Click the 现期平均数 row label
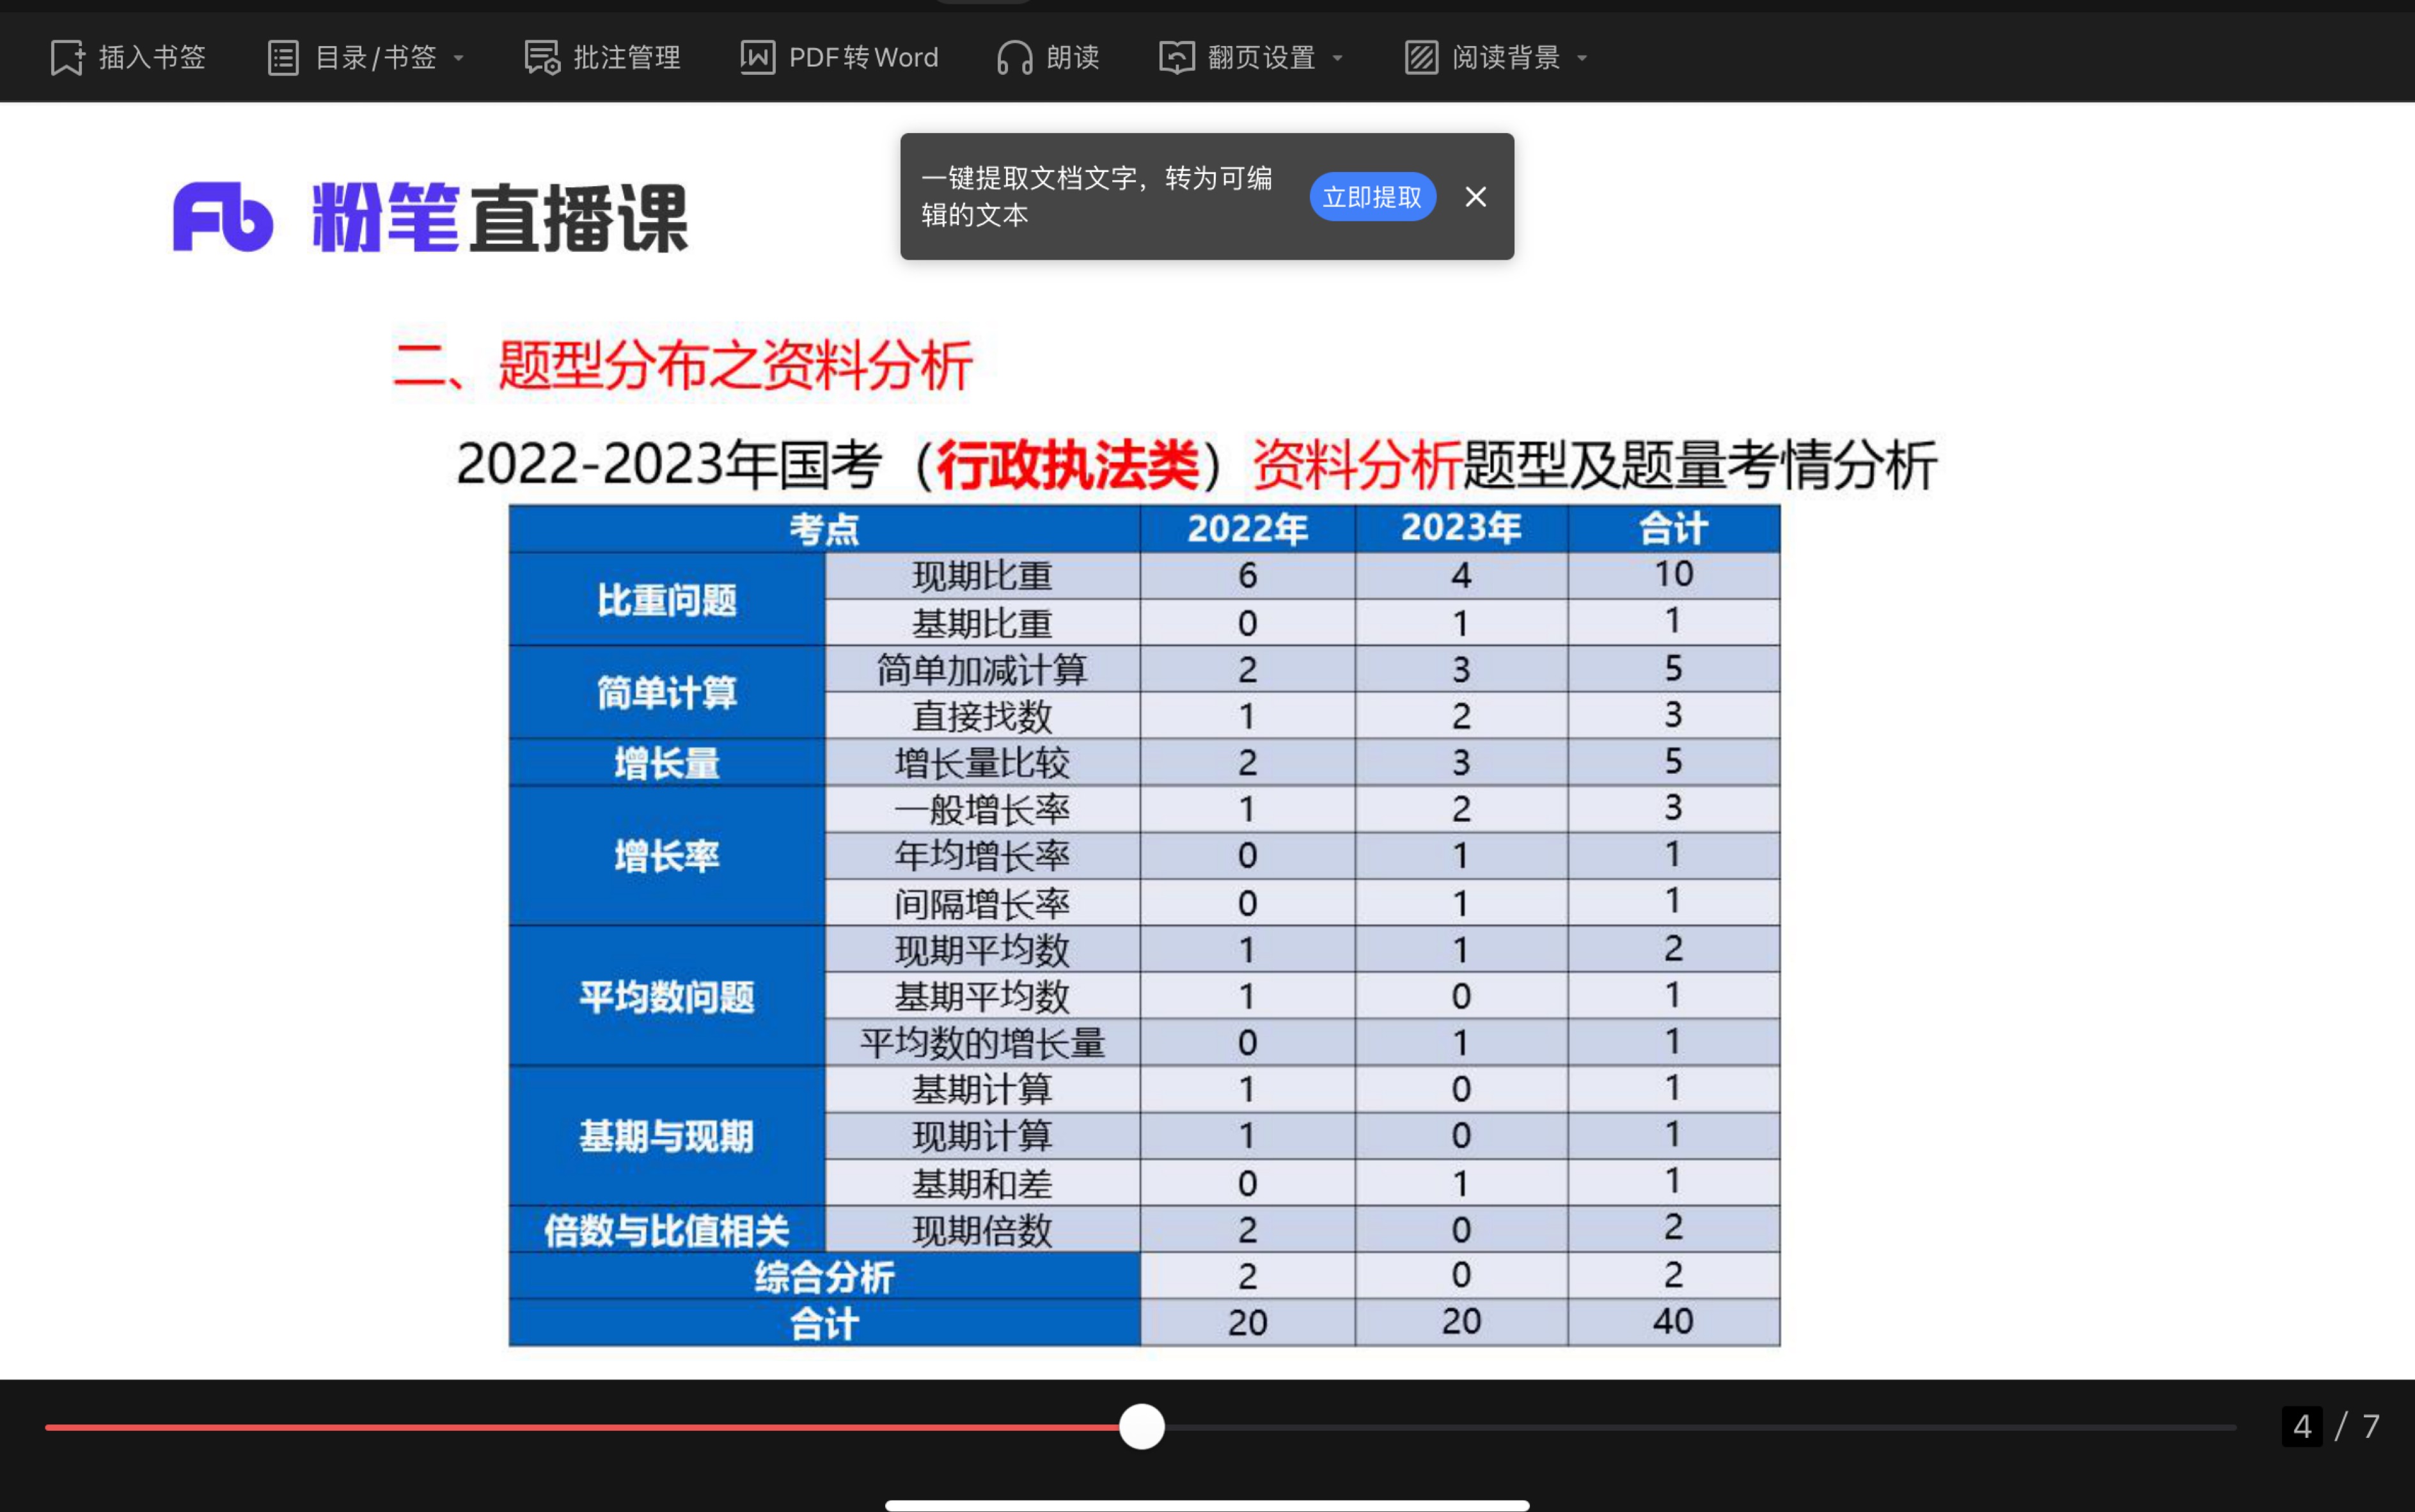The width and height of the screenshot is (2415, 1512). [x=982, y=949]
